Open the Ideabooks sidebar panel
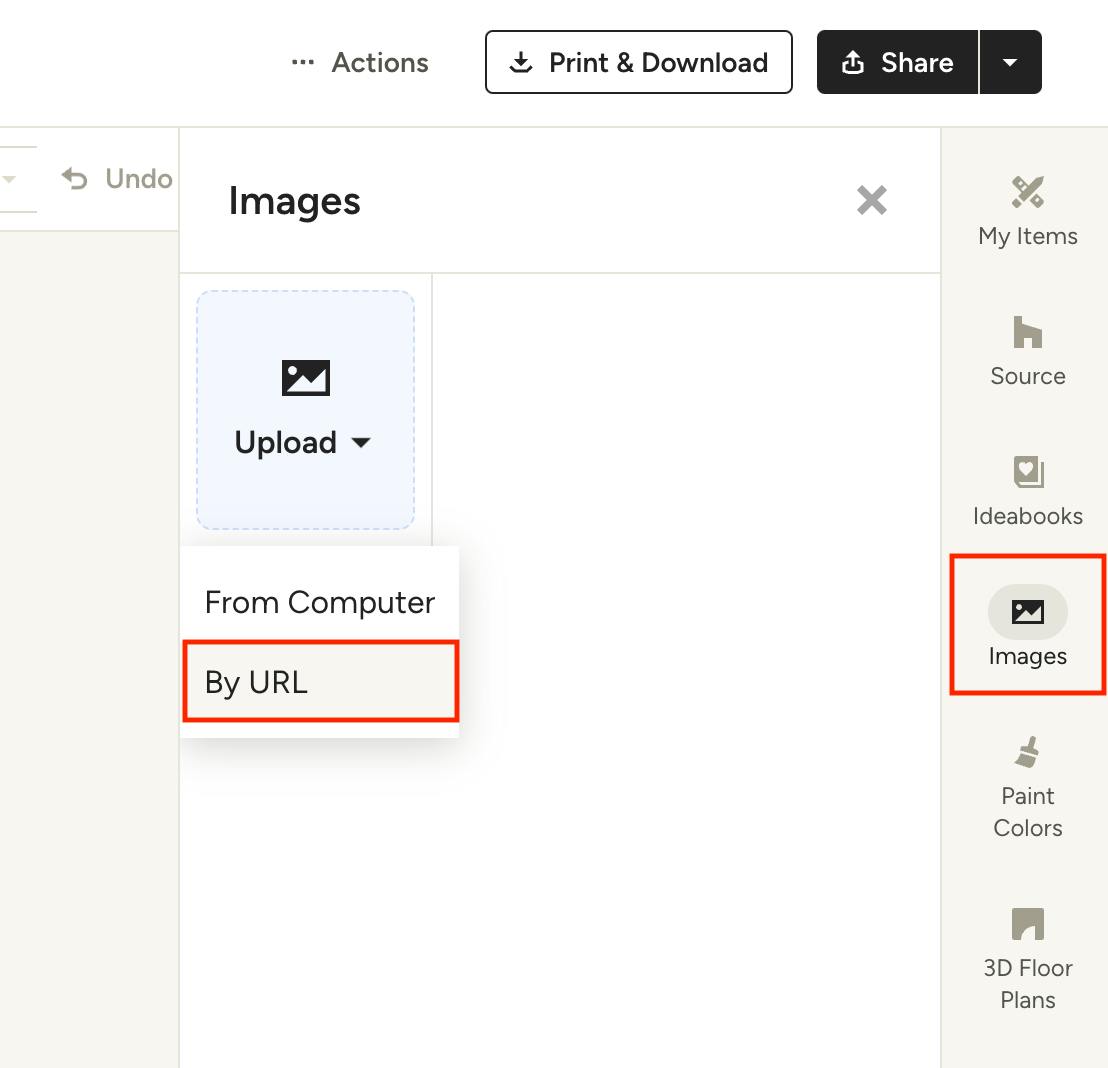1108x1068 pixels. [1027, 490]
